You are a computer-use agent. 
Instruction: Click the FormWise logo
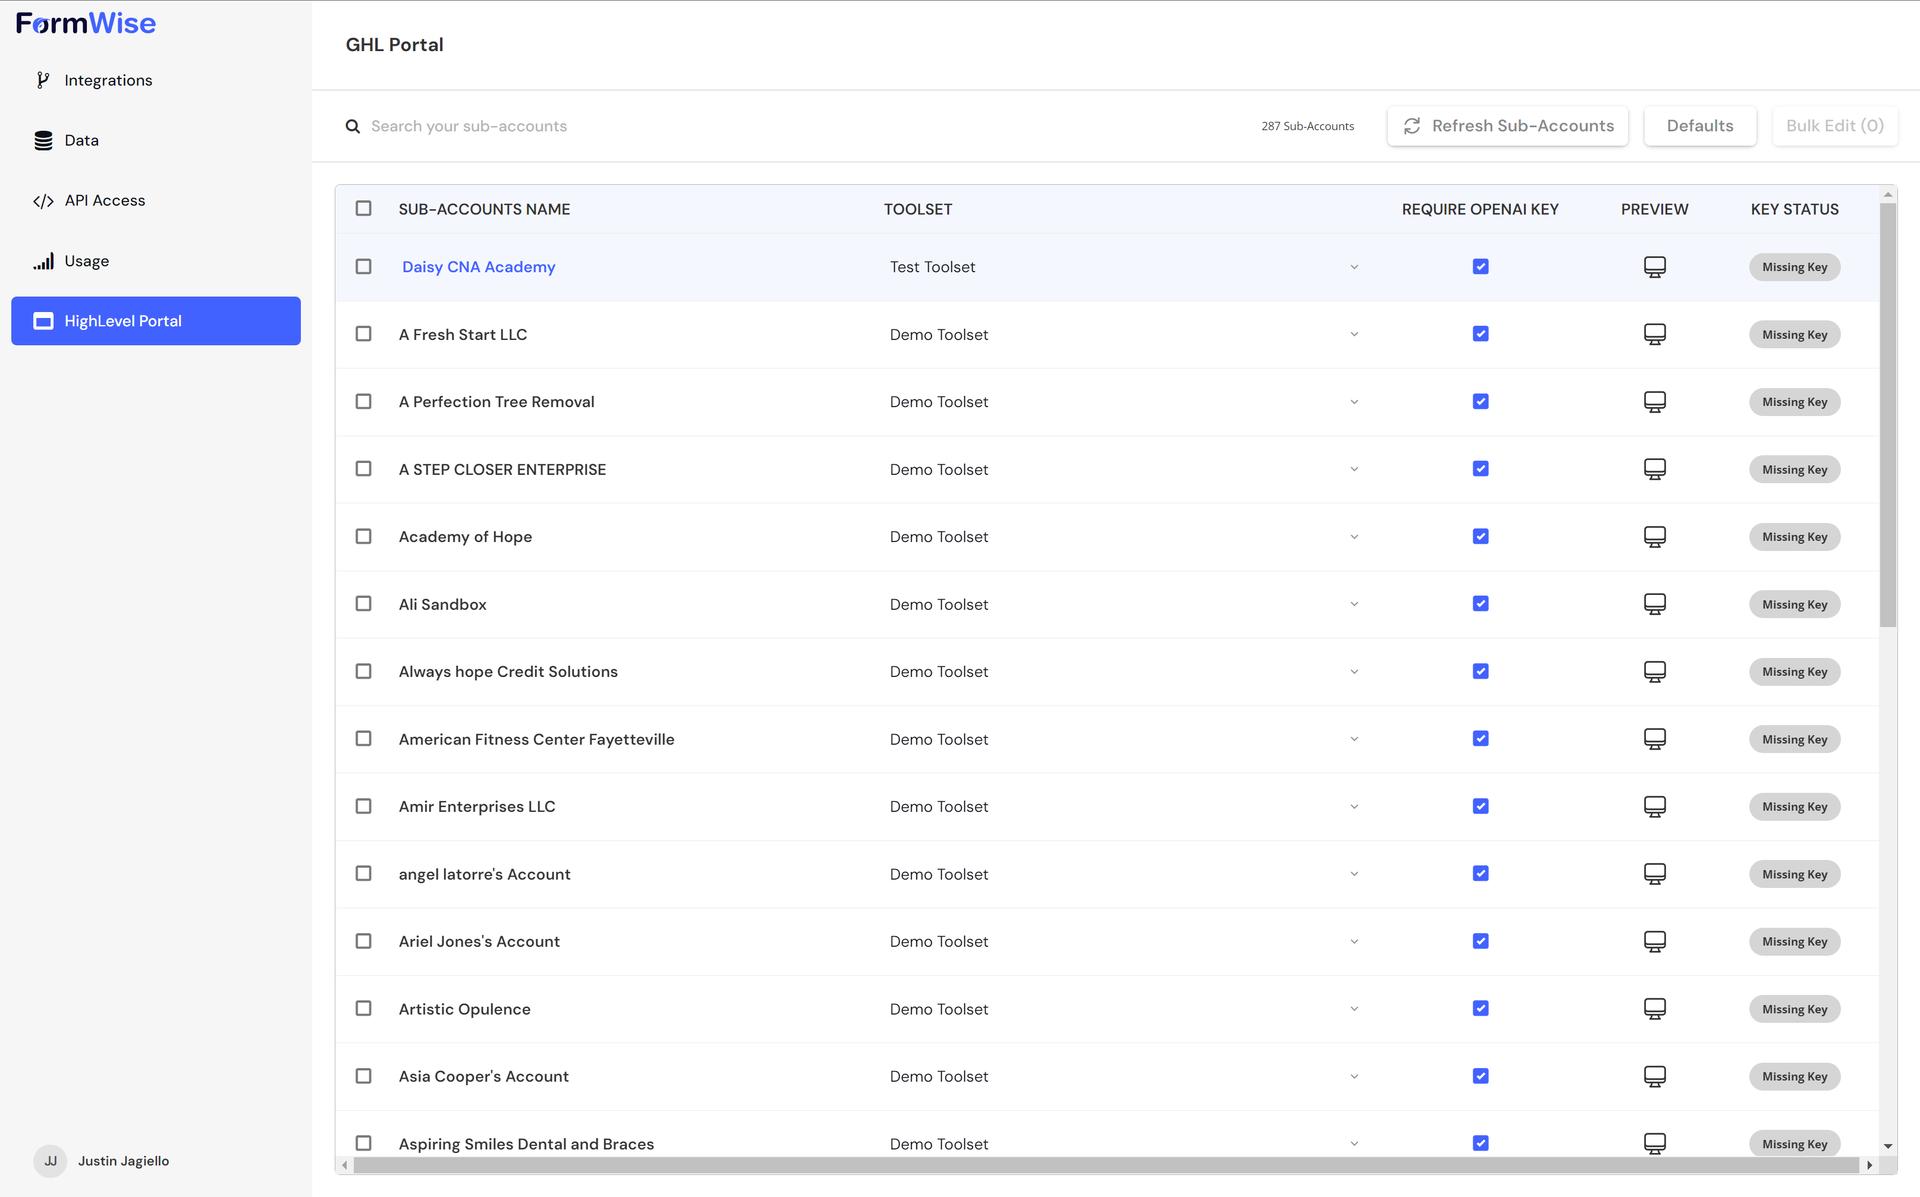point(86,23)
